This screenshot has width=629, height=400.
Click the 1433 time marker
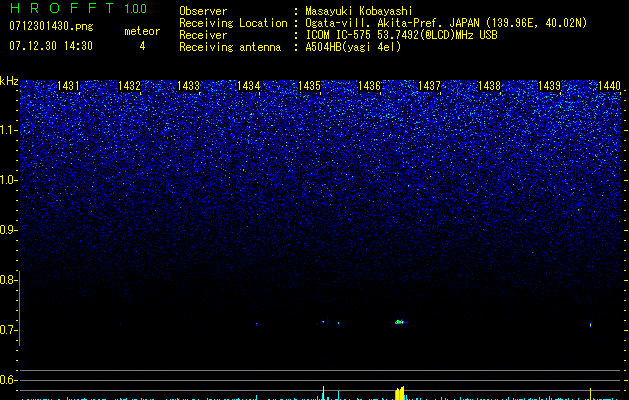pos(189,86)
